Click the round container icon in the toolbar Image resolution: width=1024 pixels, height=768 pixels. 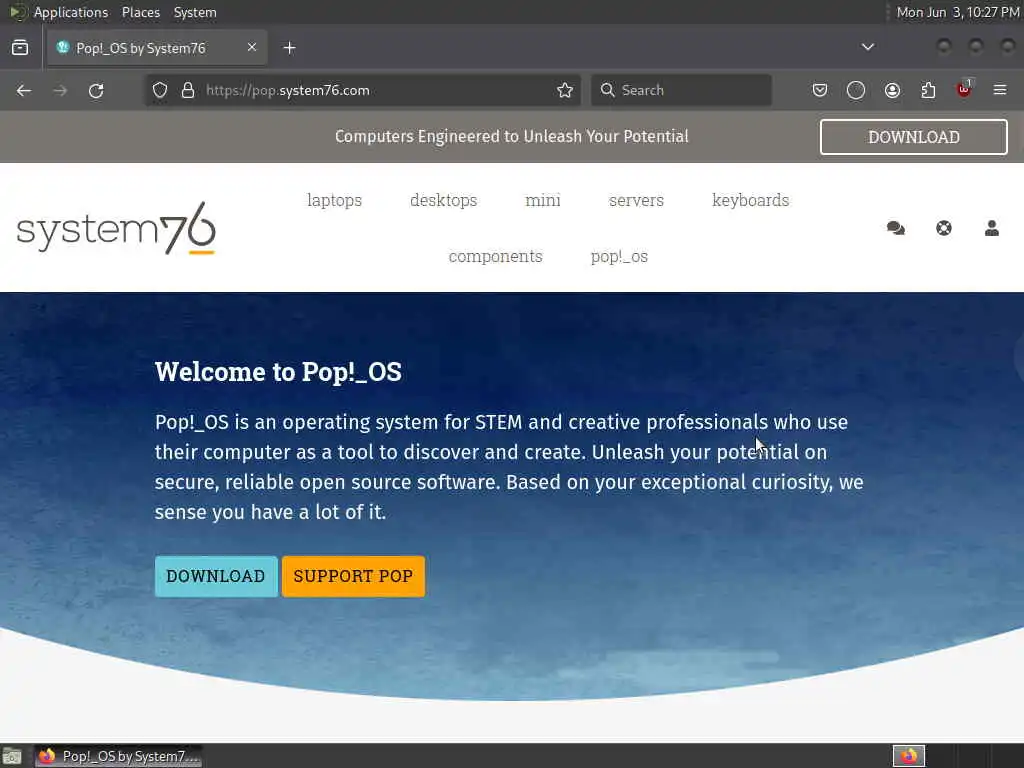pos(856,90)
